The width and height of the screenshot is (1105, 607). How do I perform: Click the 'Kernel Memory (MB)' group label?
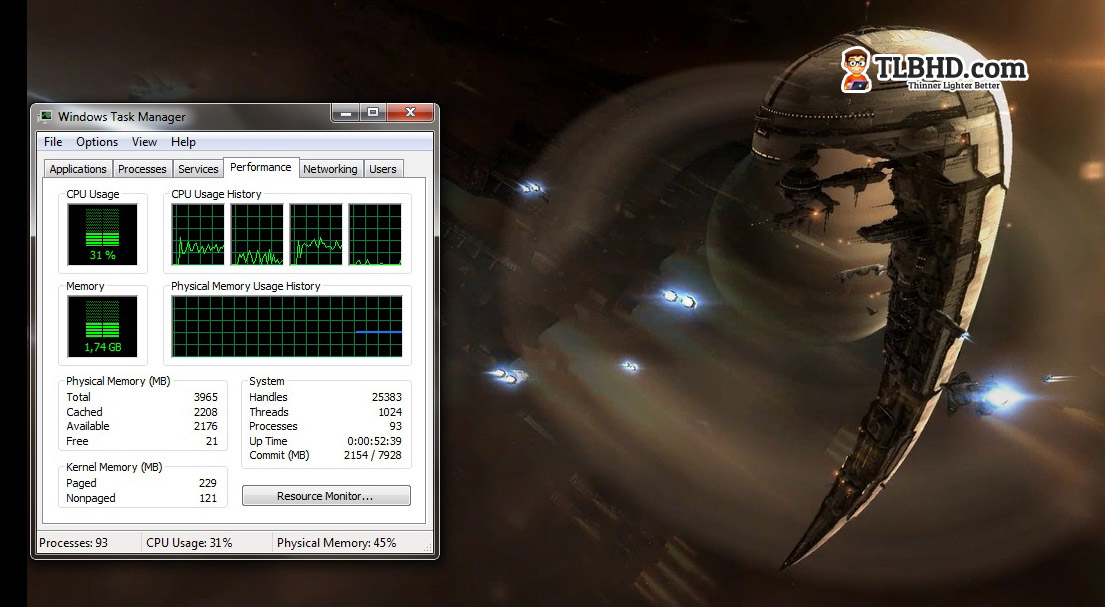point(114,467)
